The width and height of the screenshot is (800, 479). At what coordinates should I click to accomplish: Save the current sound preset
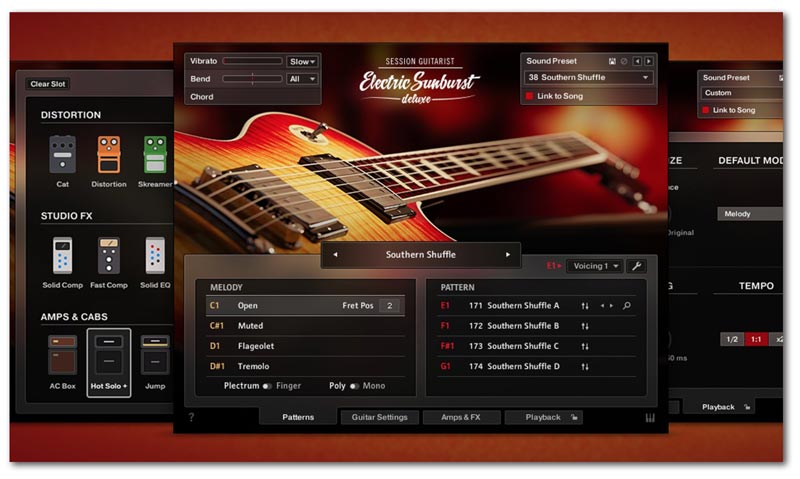612,61
